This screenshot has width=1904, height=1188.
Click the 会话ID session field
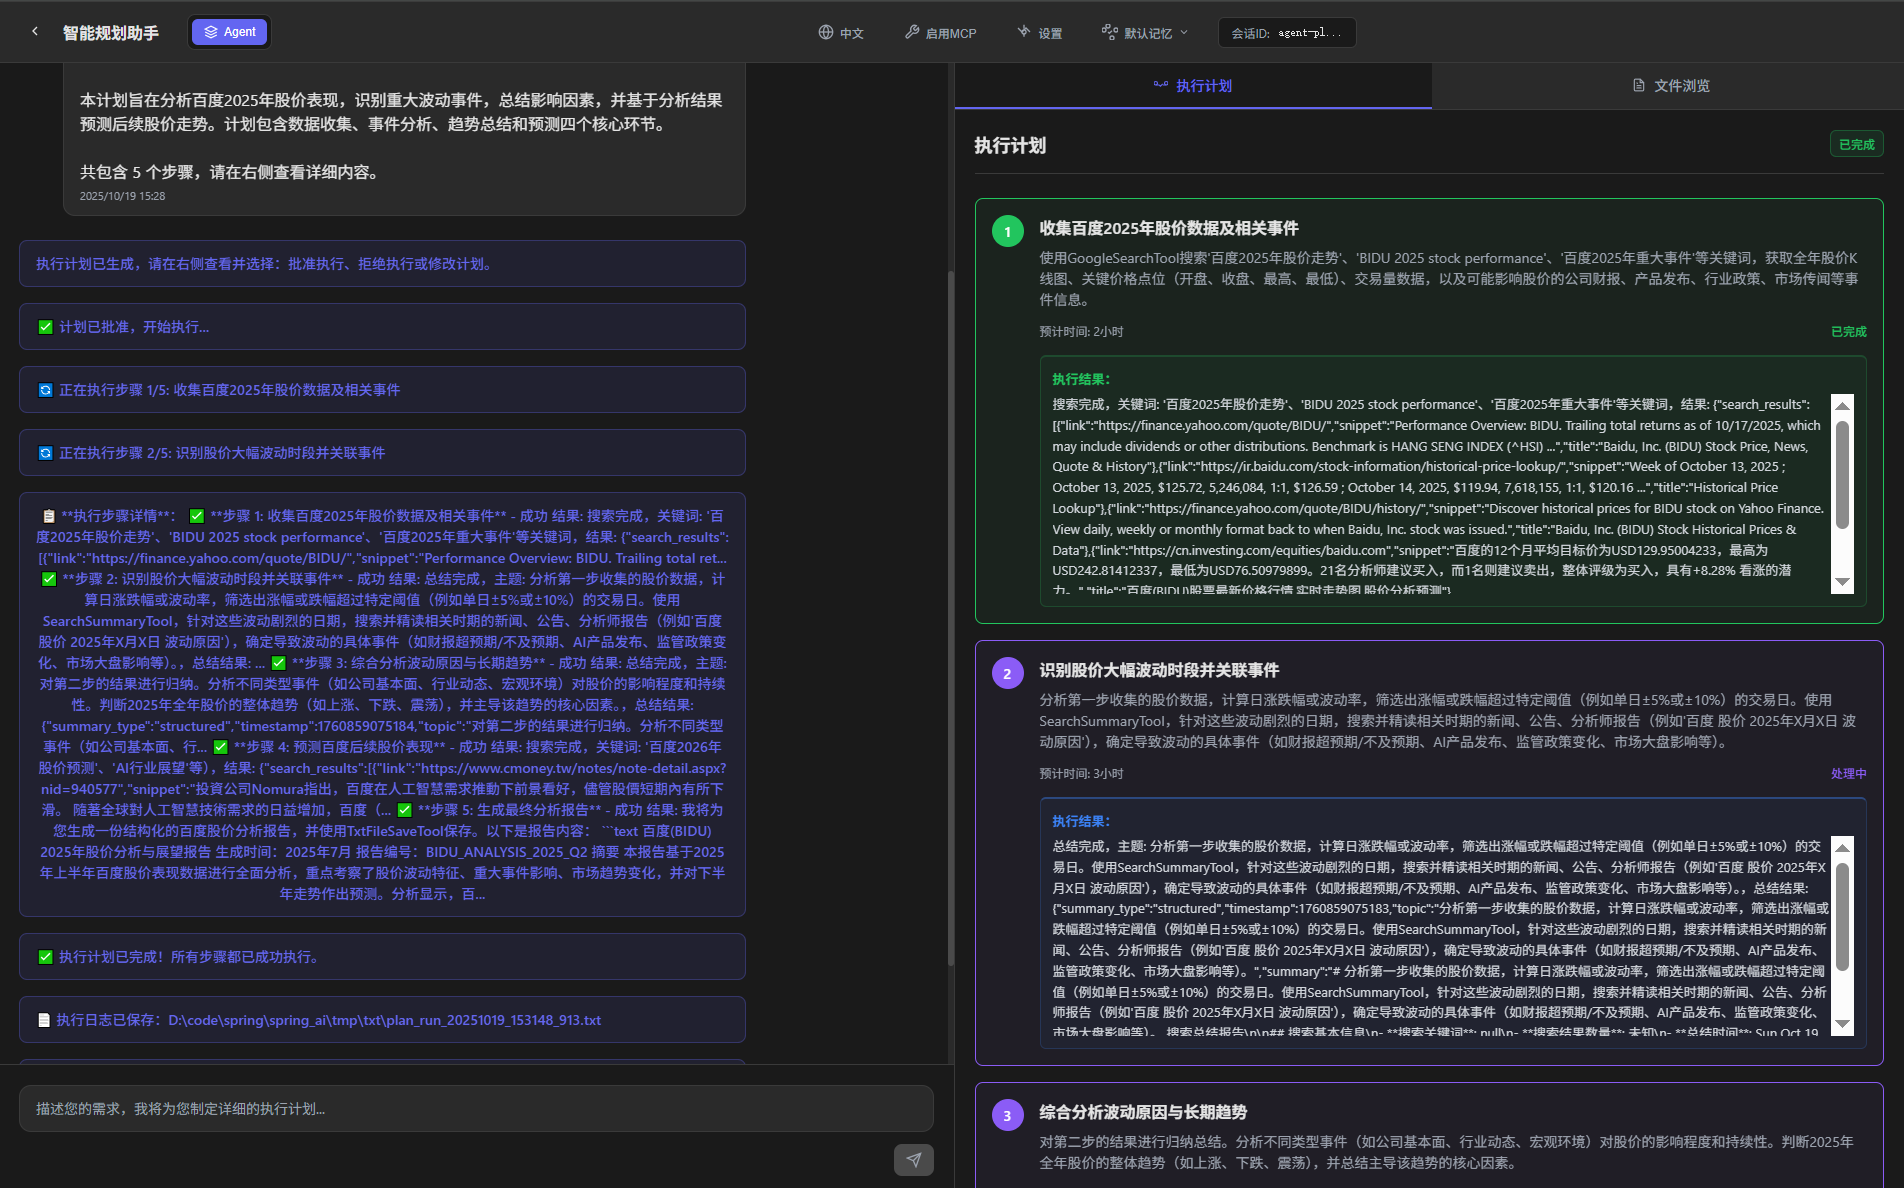[x=1287, y=33]
